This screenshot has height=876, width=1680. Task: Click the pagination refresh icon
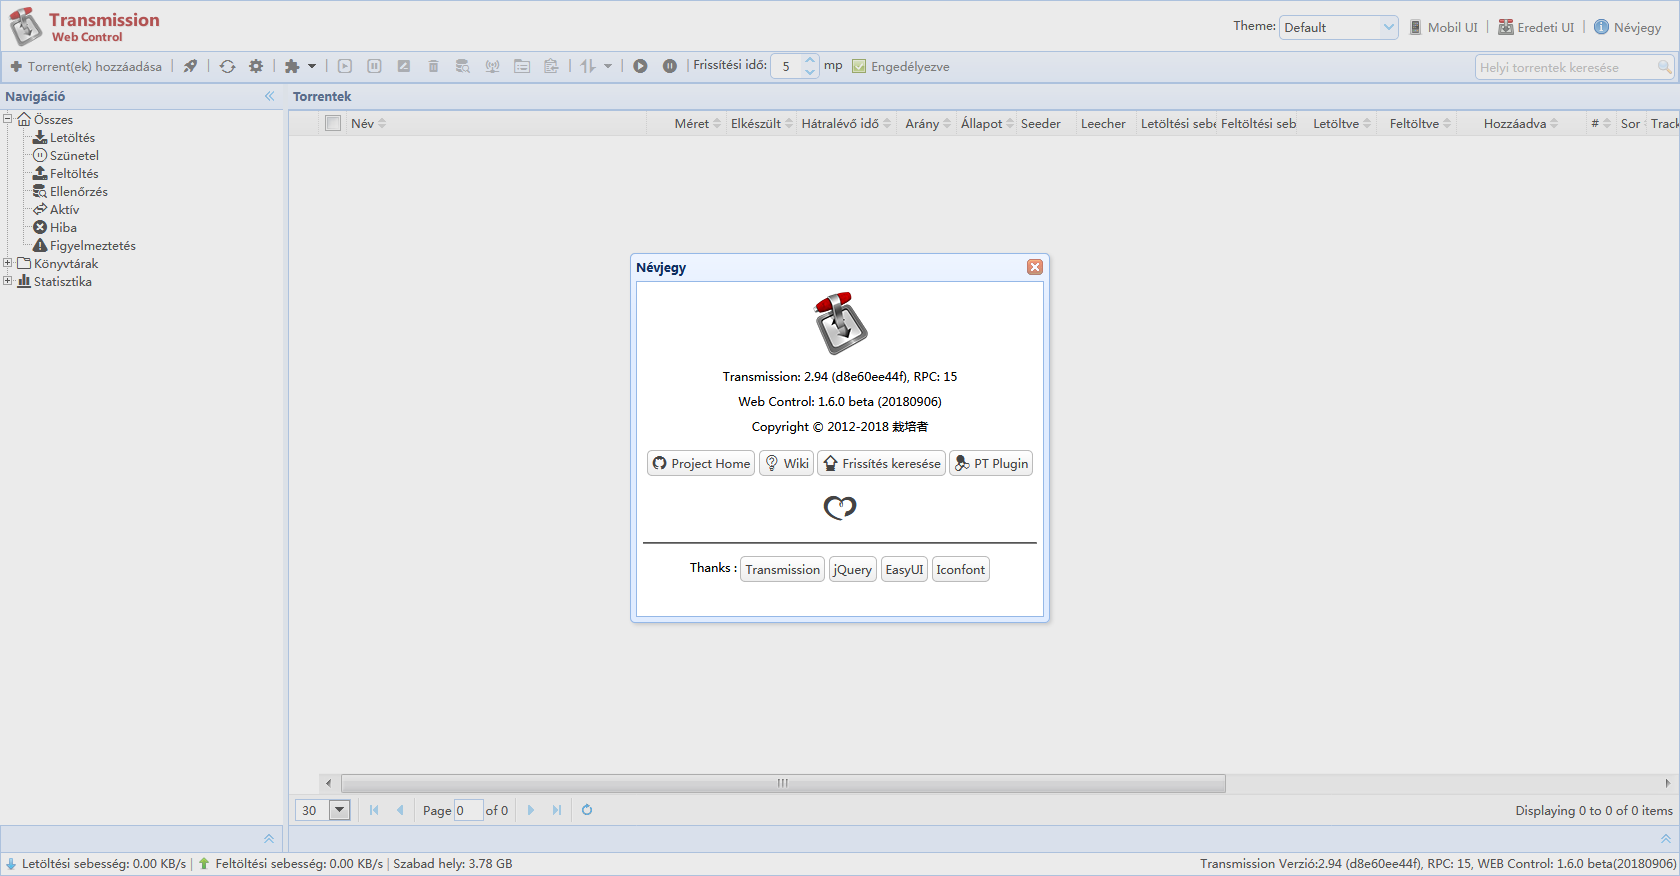(587, 810)
